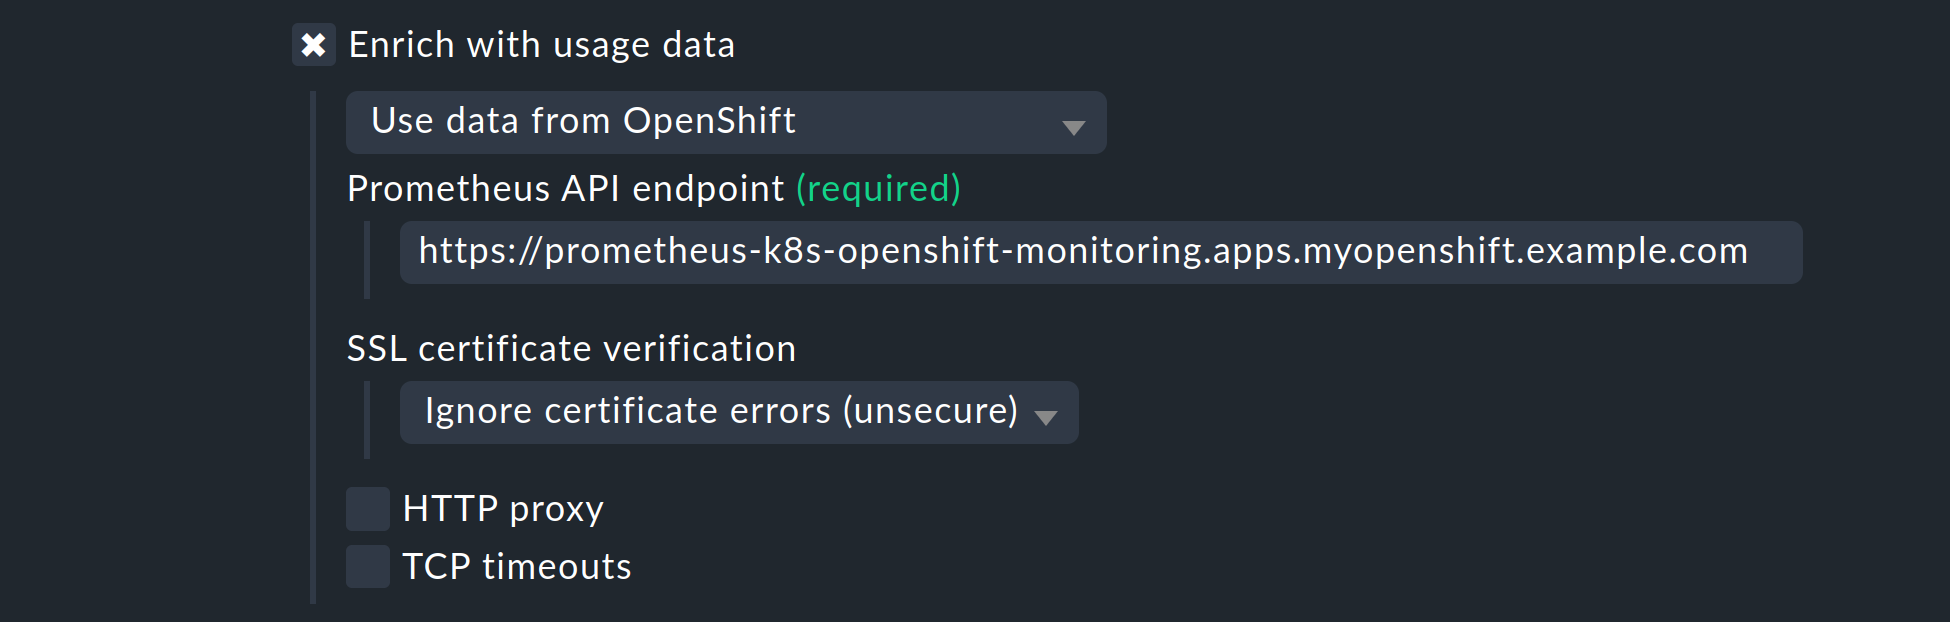Open the SSL certificate verification dropdown
The width and height of the screenshot is (1950, 622).
click(739, 412)
